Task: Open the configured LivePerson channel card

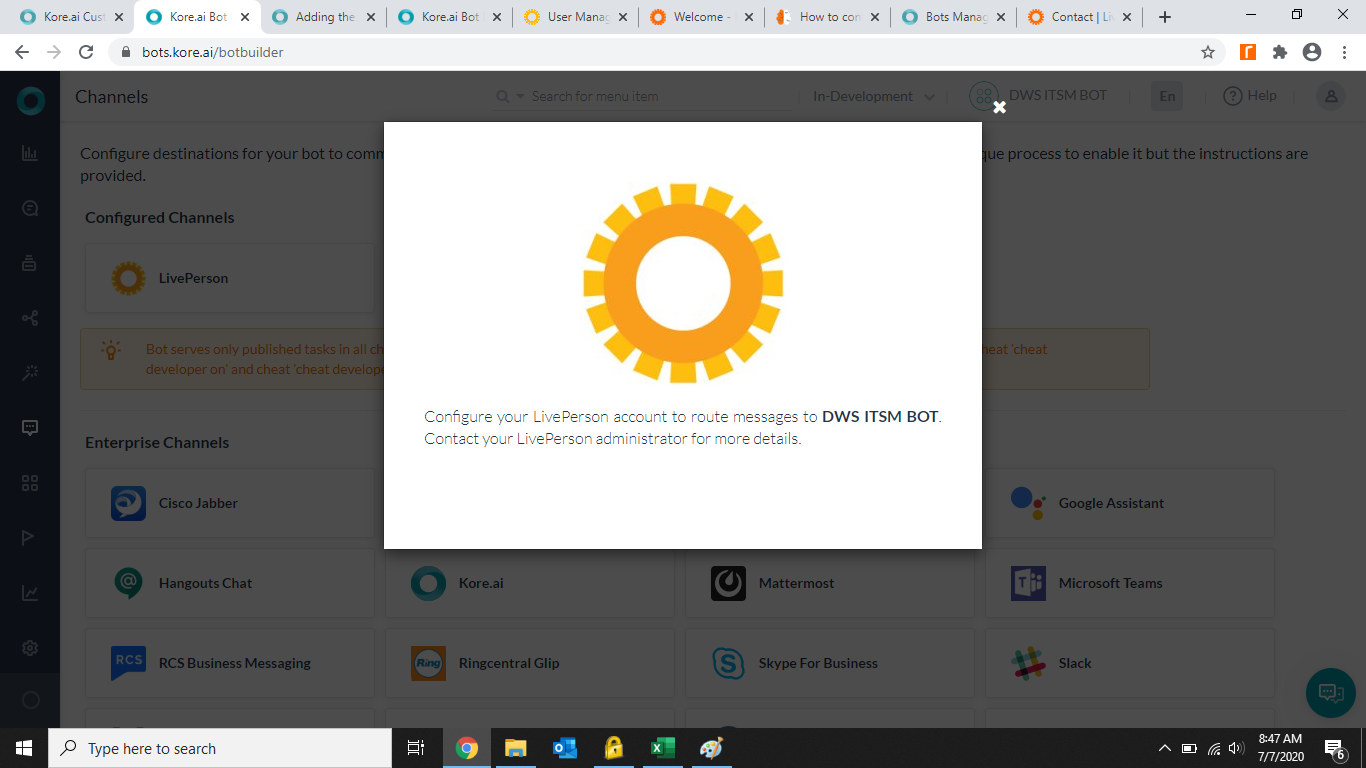Action: tap(229, 278)
